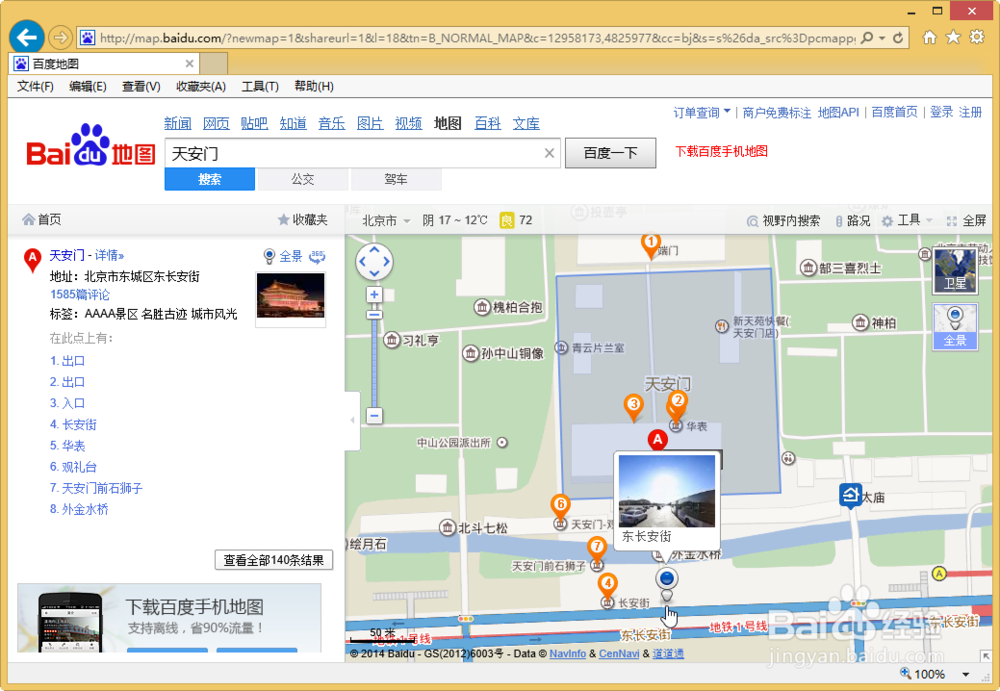Click red marker A on the map
1000x691 pixels.
pyautogui.click(x=658, y=440)
